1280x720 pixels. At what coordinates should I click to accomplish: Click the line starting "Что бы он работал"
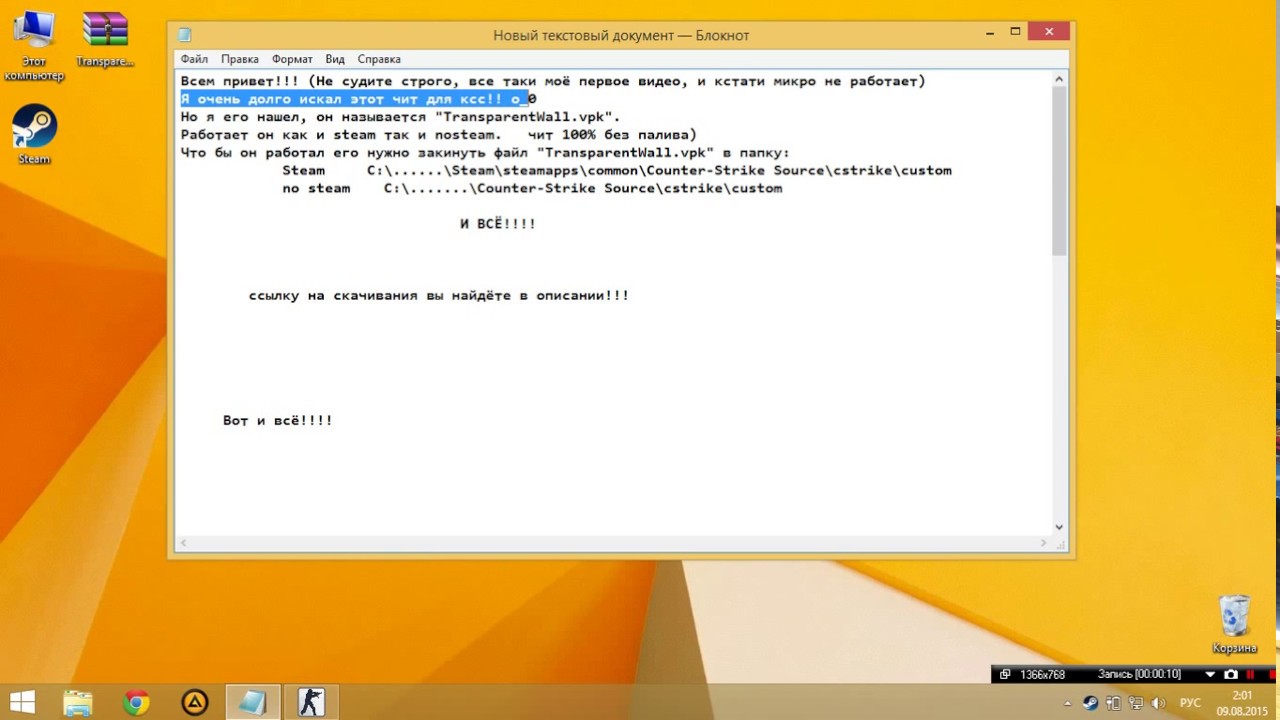click(x=485, y=153)
